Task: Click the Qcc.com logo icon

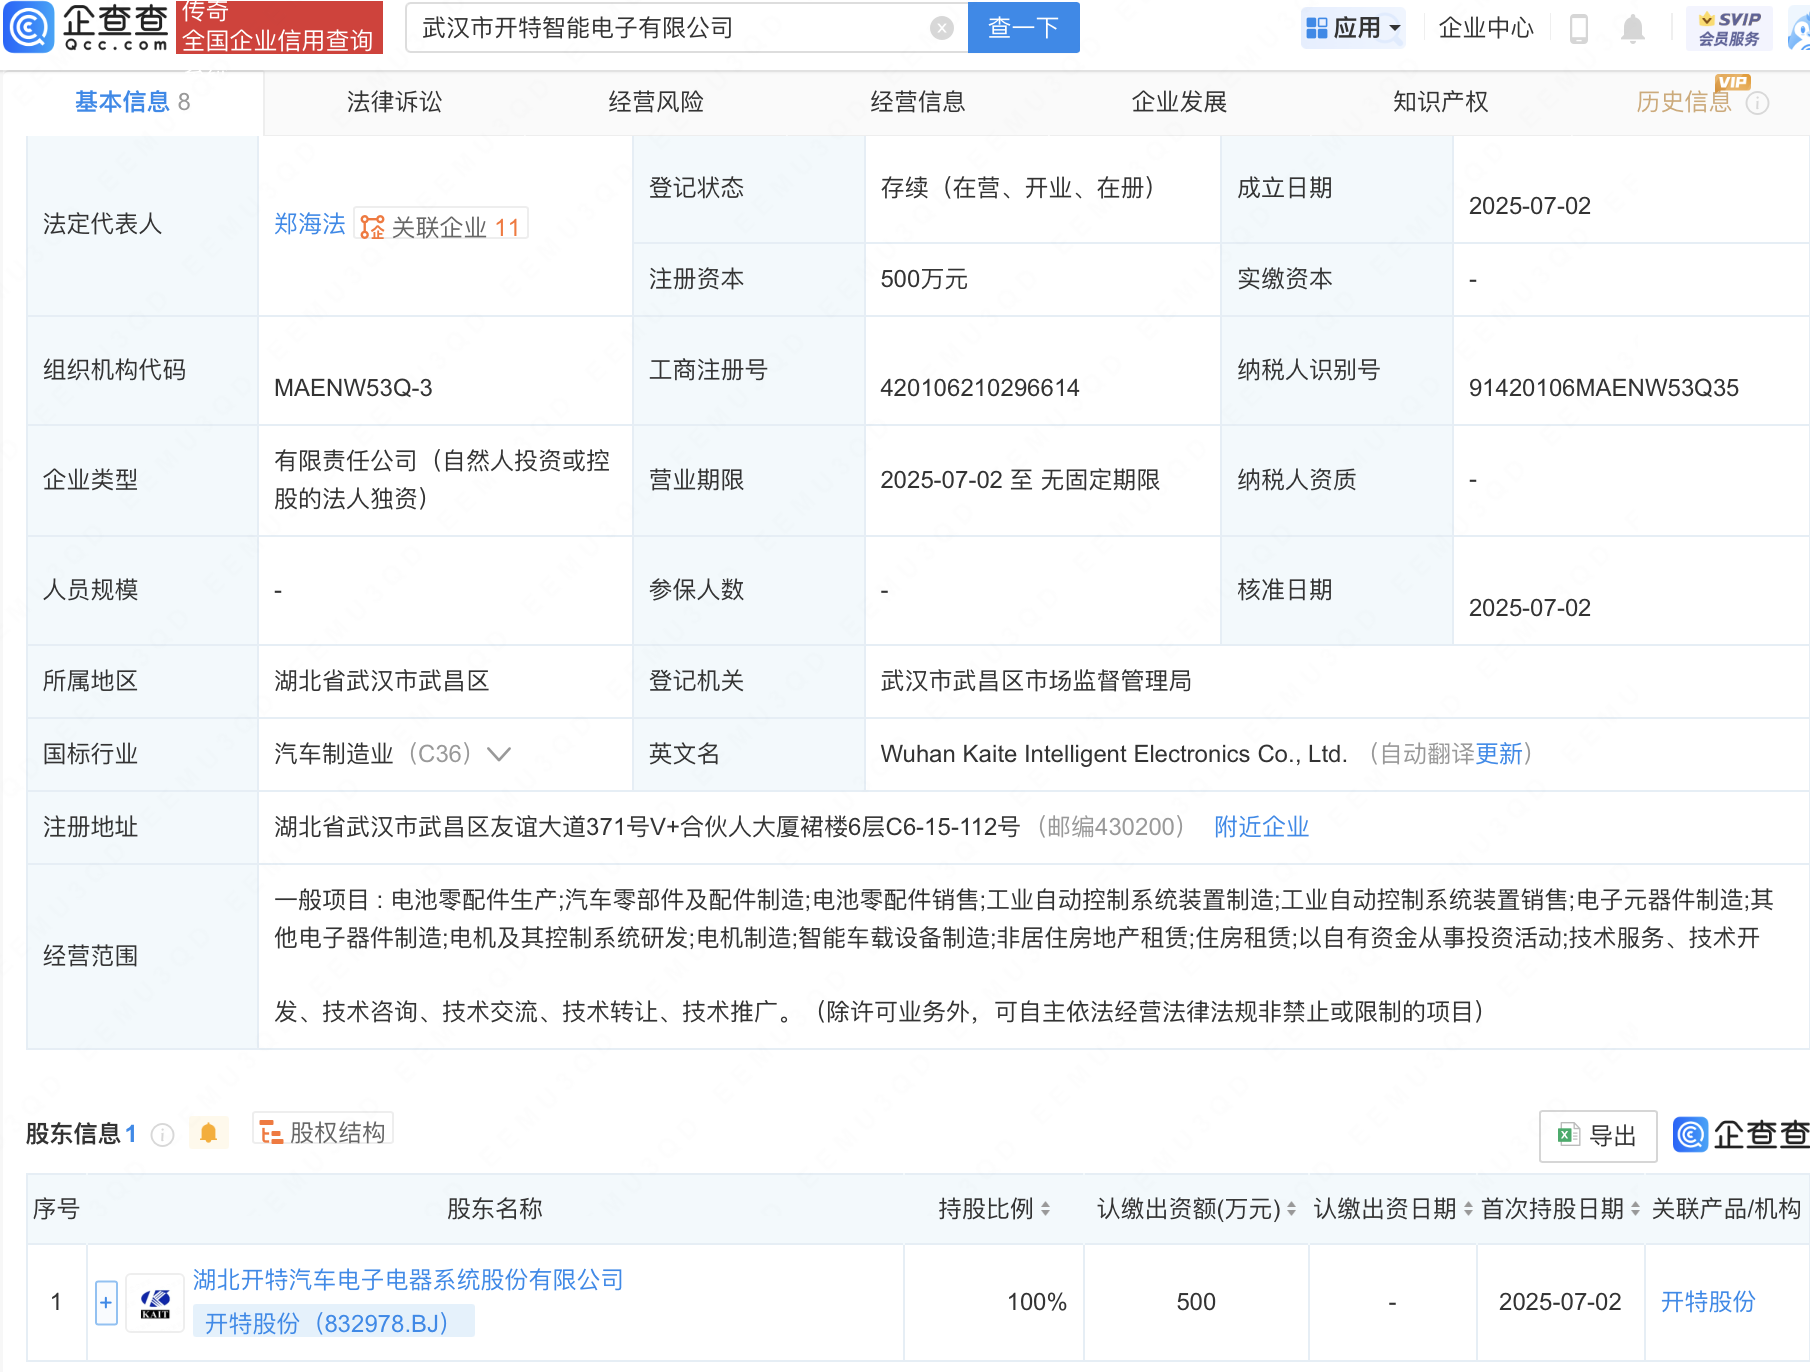Action: point(28,27)
